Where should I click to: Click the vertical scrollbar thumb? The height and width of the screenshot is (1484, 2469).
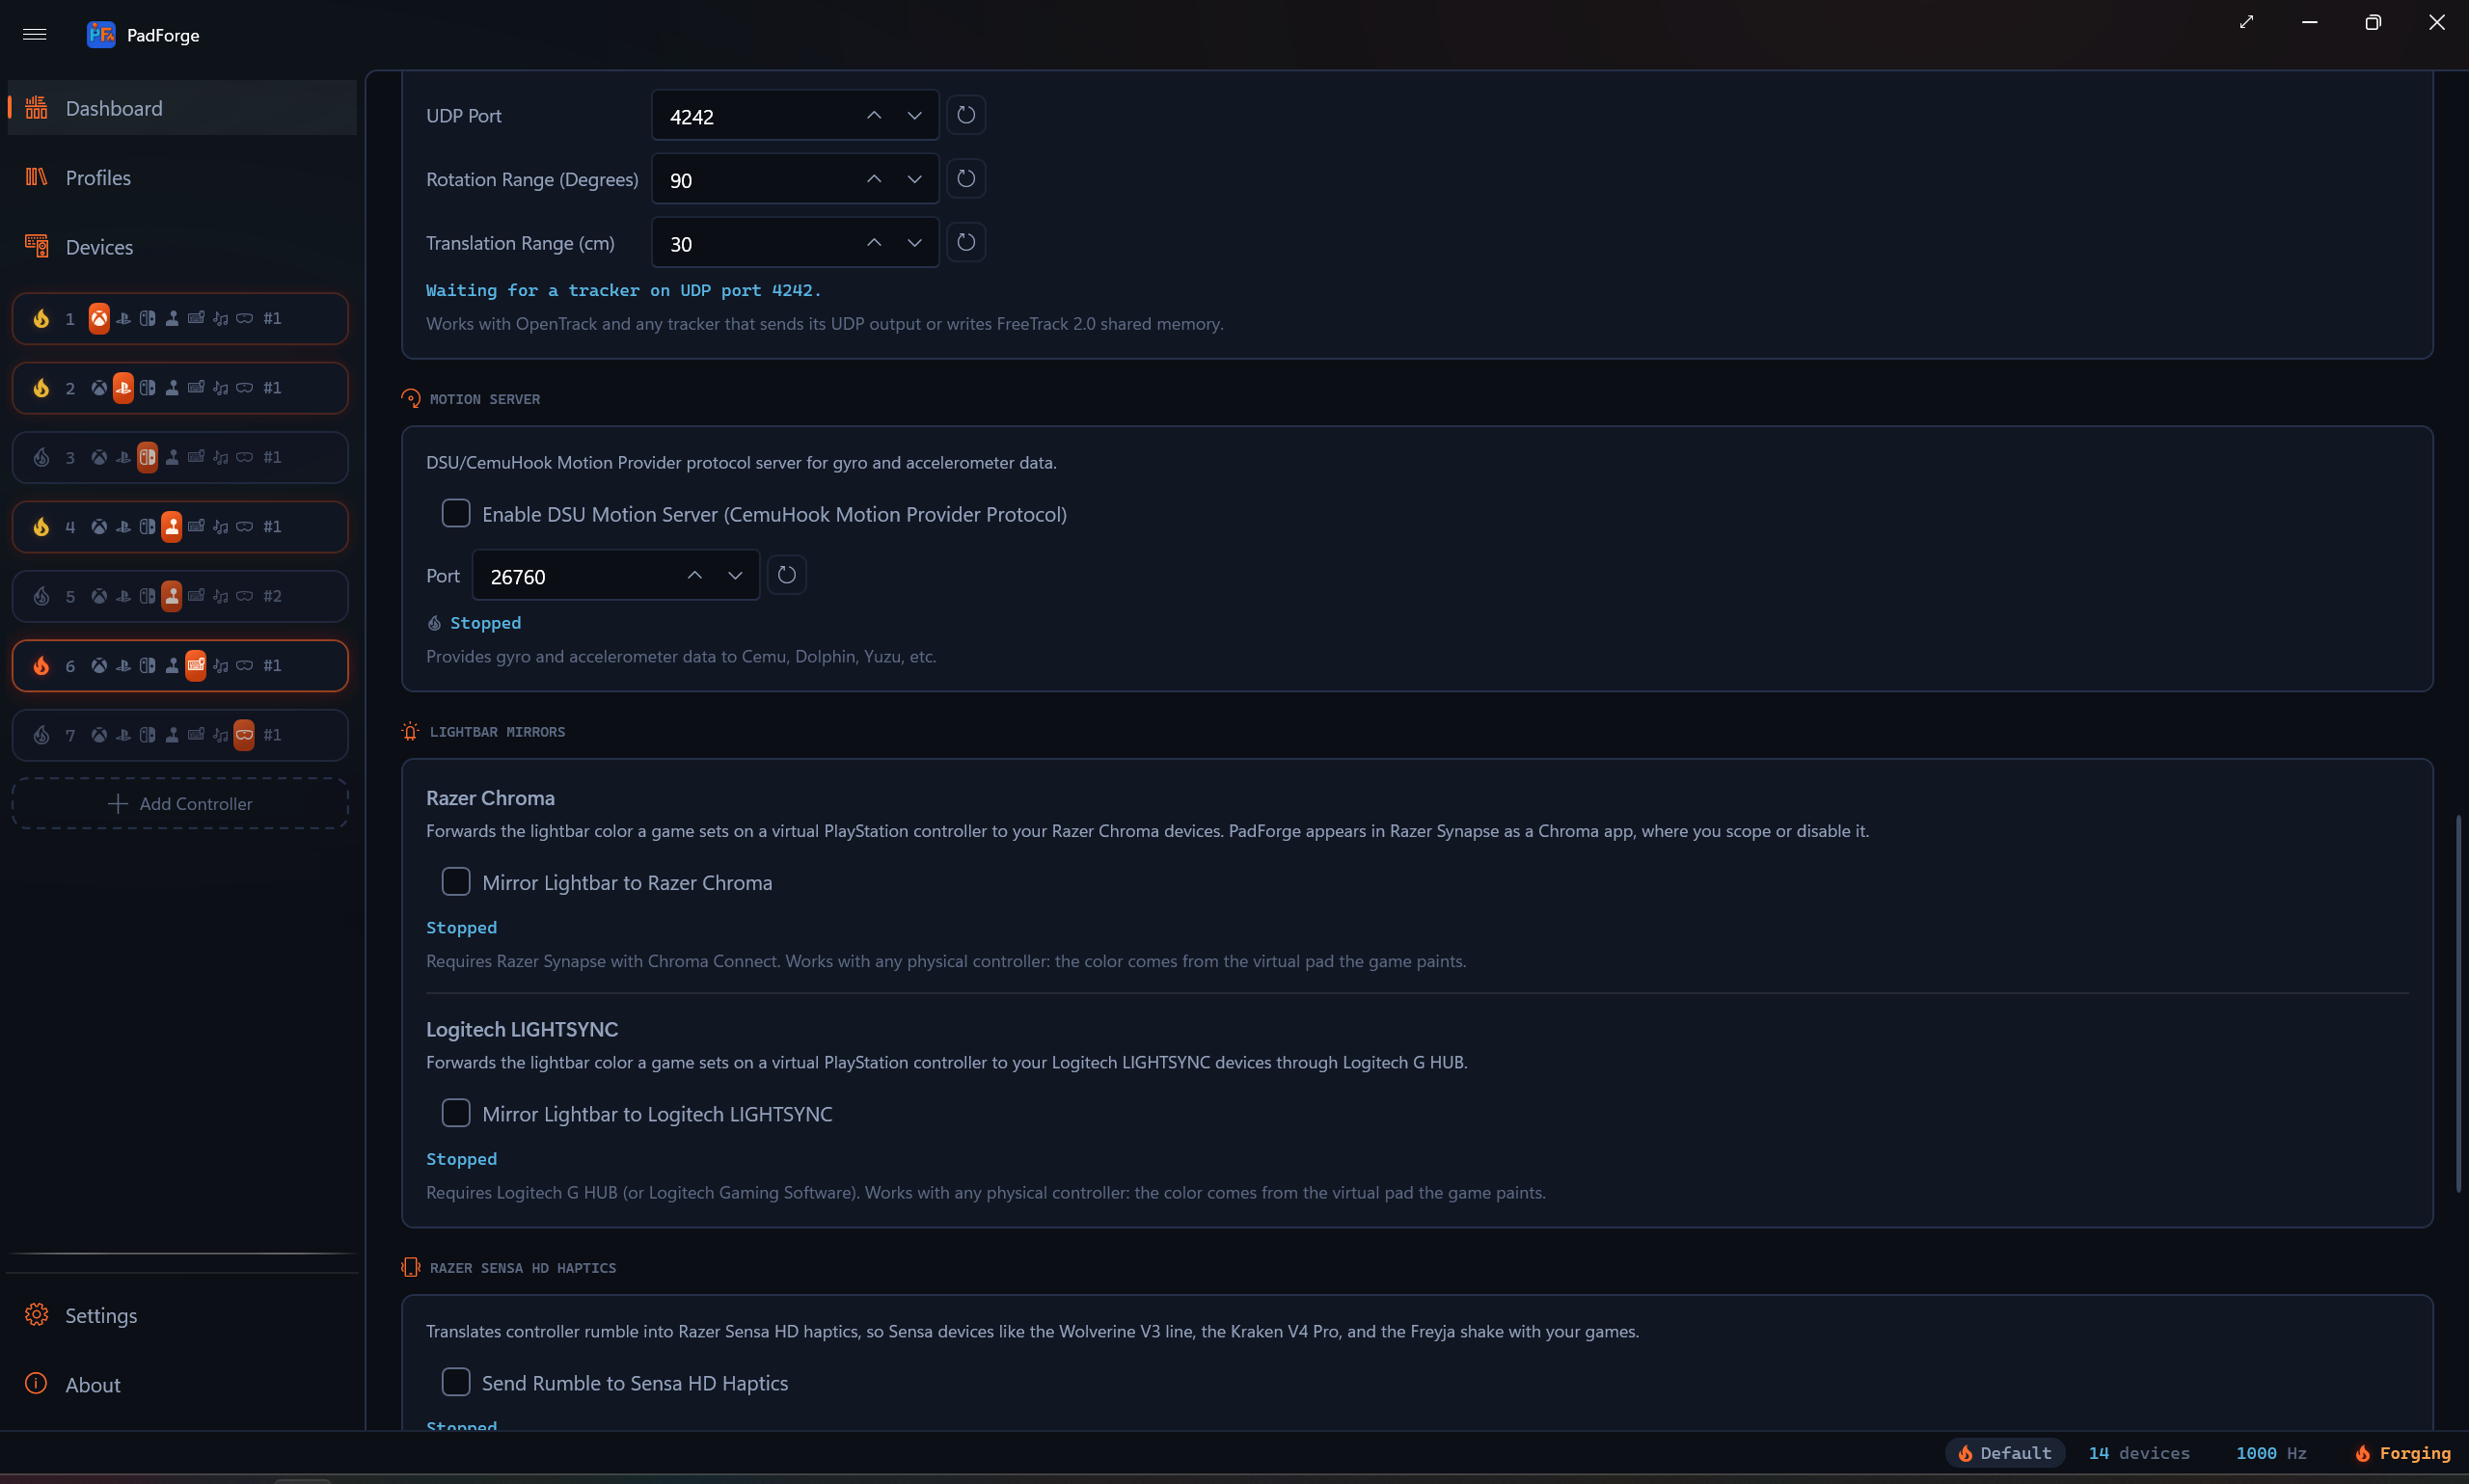[2458, 1004]
